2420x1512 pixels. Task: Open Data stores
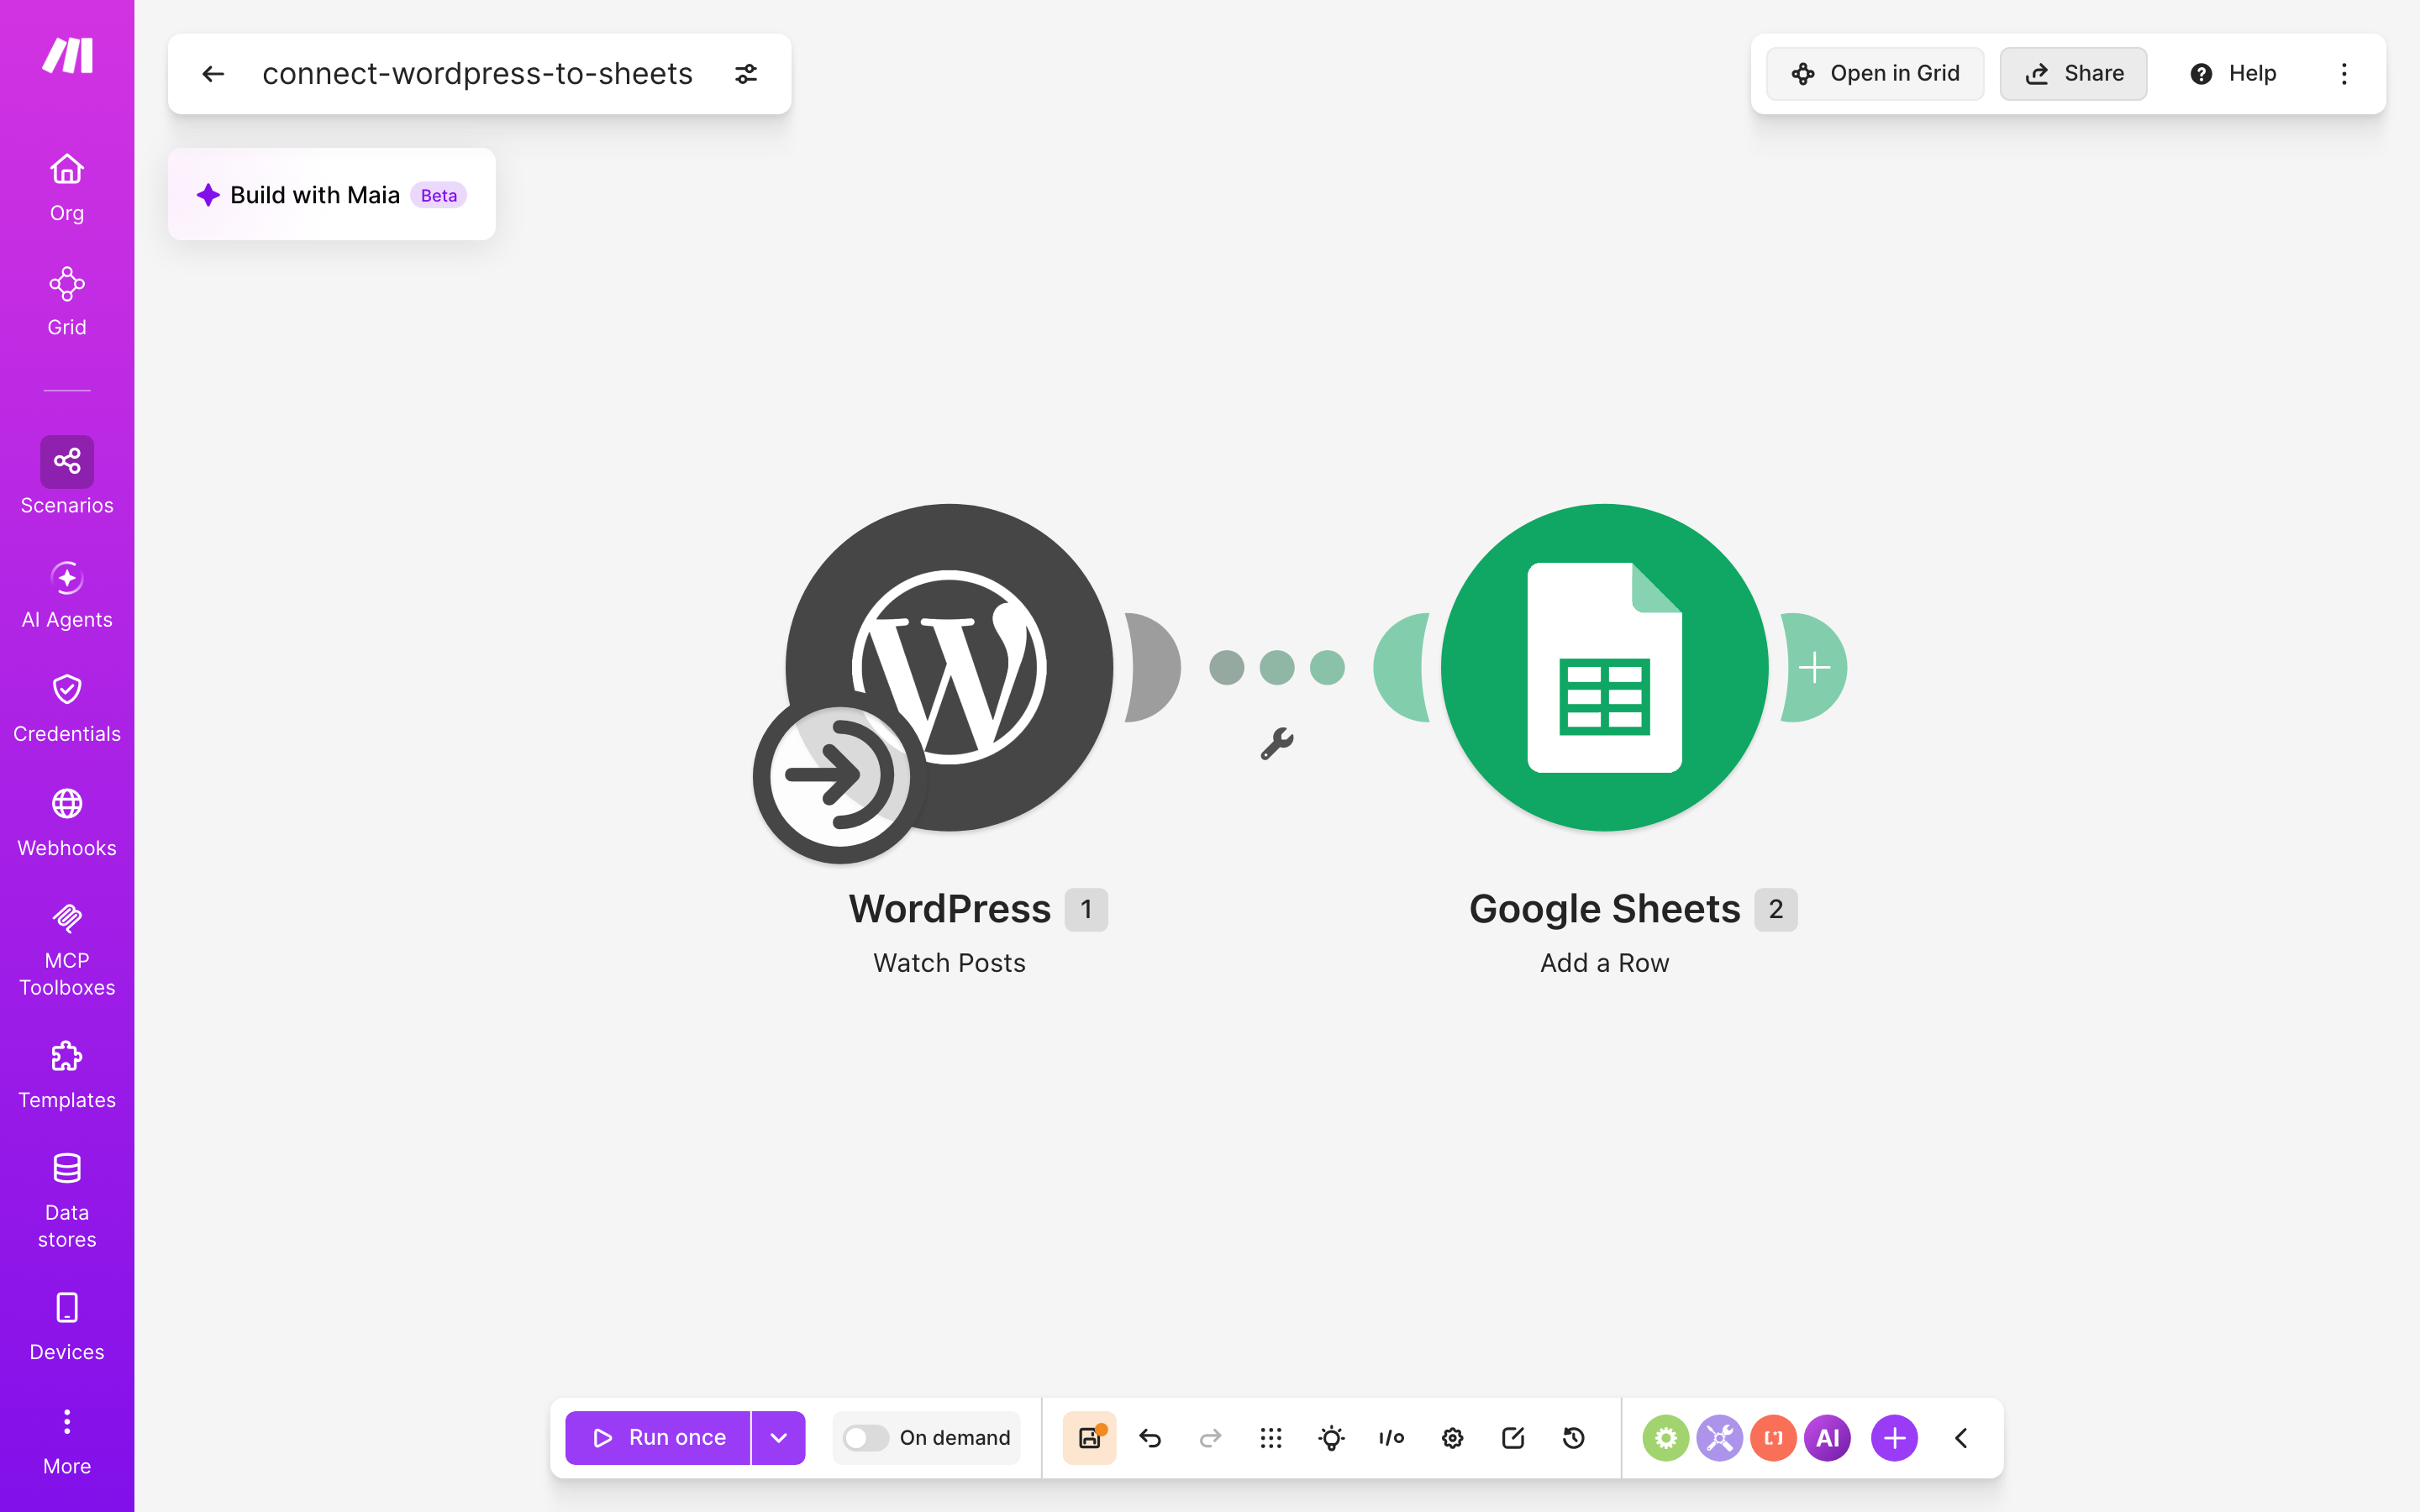pyautogui.click(x=67, y=1201)
